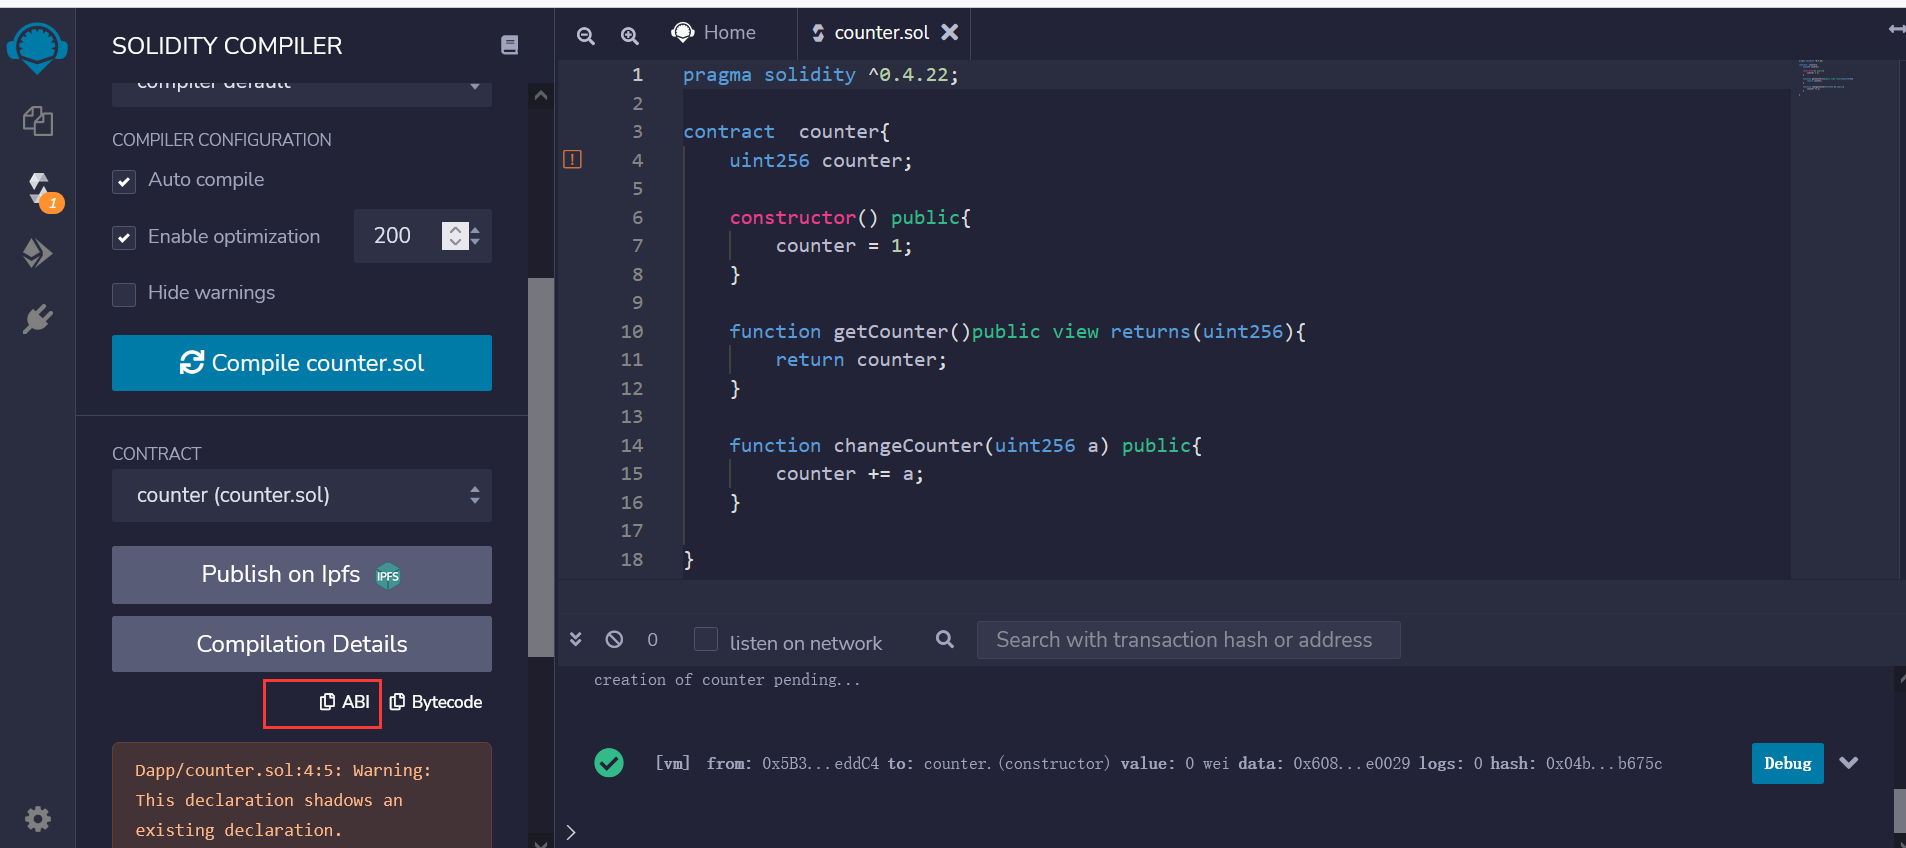The image size is (1906, 848).
Task: Click compiler panel scroll up arrow
Action: (x=541, y=96)
